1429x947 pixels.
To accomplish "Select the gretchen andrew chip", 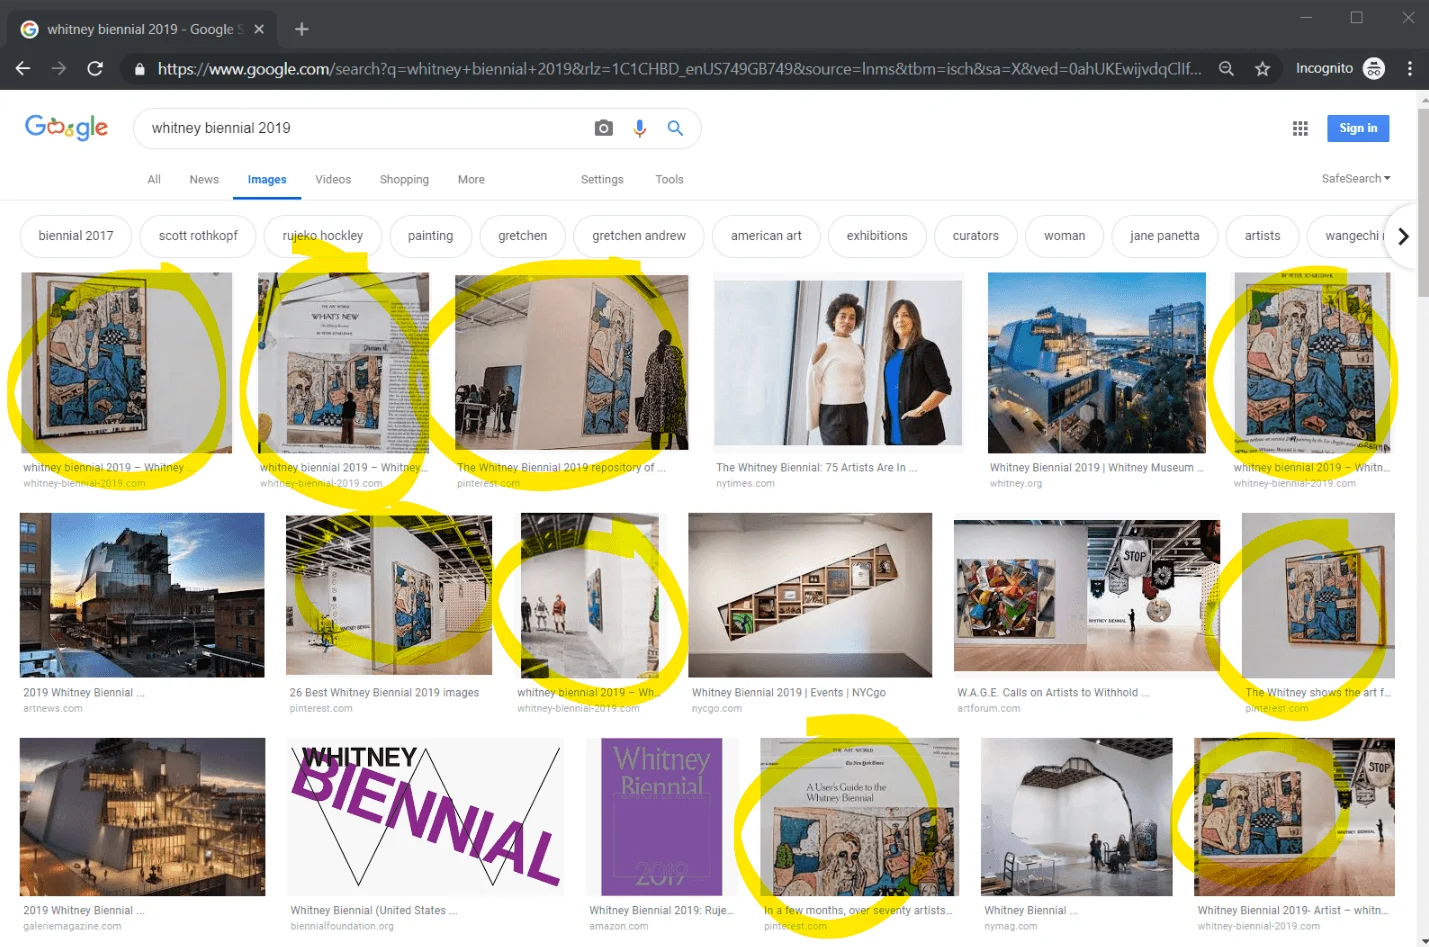I will (x=639, y=236).
